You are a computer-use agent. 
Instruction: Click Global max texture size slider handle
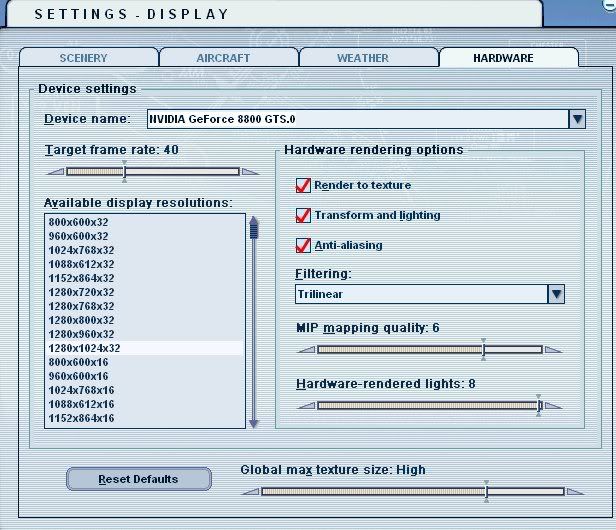point(486,491)
